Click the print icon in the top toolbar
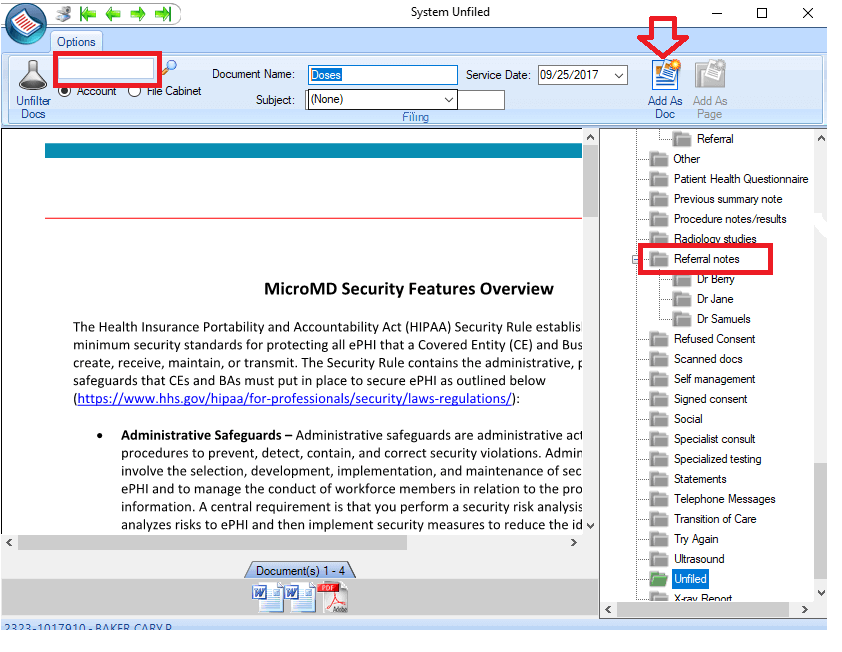 click(x=62, y=13)
